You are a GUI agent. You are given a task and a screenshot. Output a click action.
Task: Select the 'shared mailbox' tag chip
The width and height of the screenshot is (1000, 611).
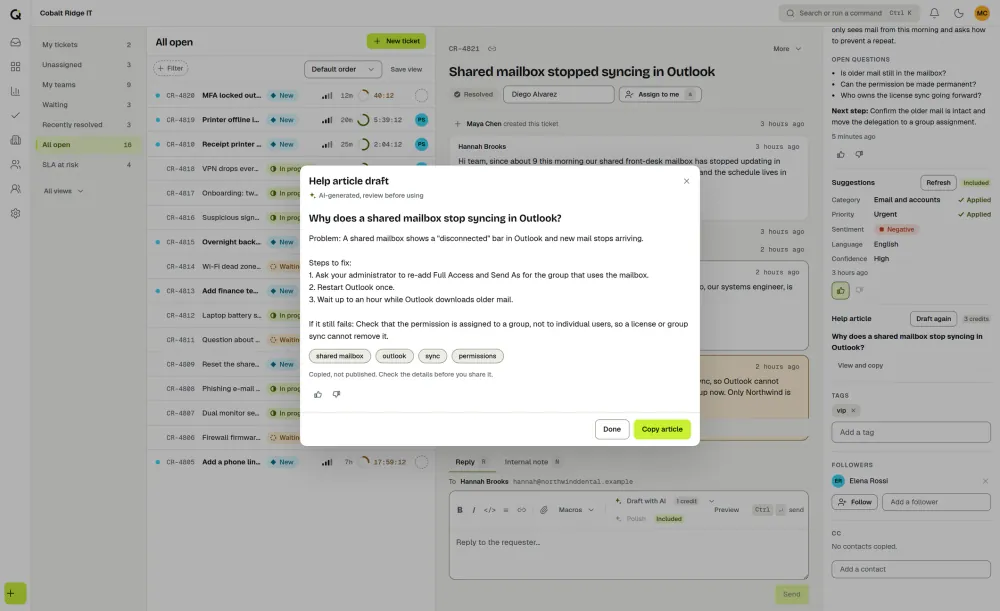pos(339,356)
